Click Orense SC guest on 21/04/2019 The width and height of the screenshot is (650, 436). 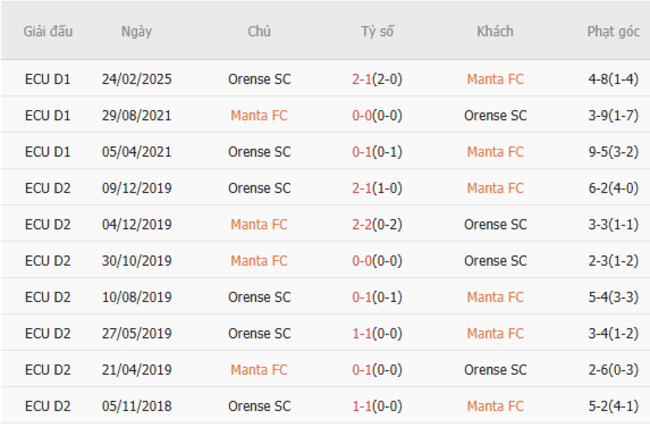(x=495, y=369)
